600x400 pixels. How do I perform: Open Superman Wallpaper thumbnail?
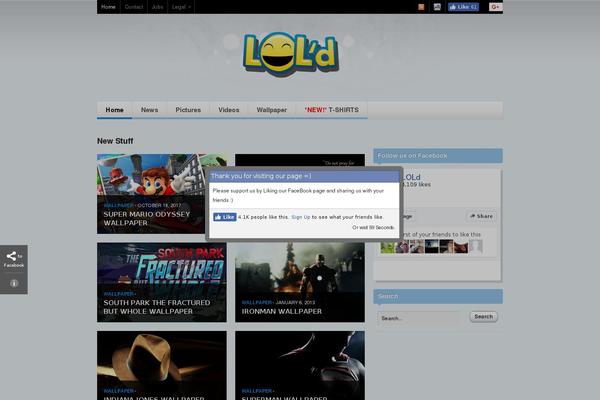pos(300,366)
